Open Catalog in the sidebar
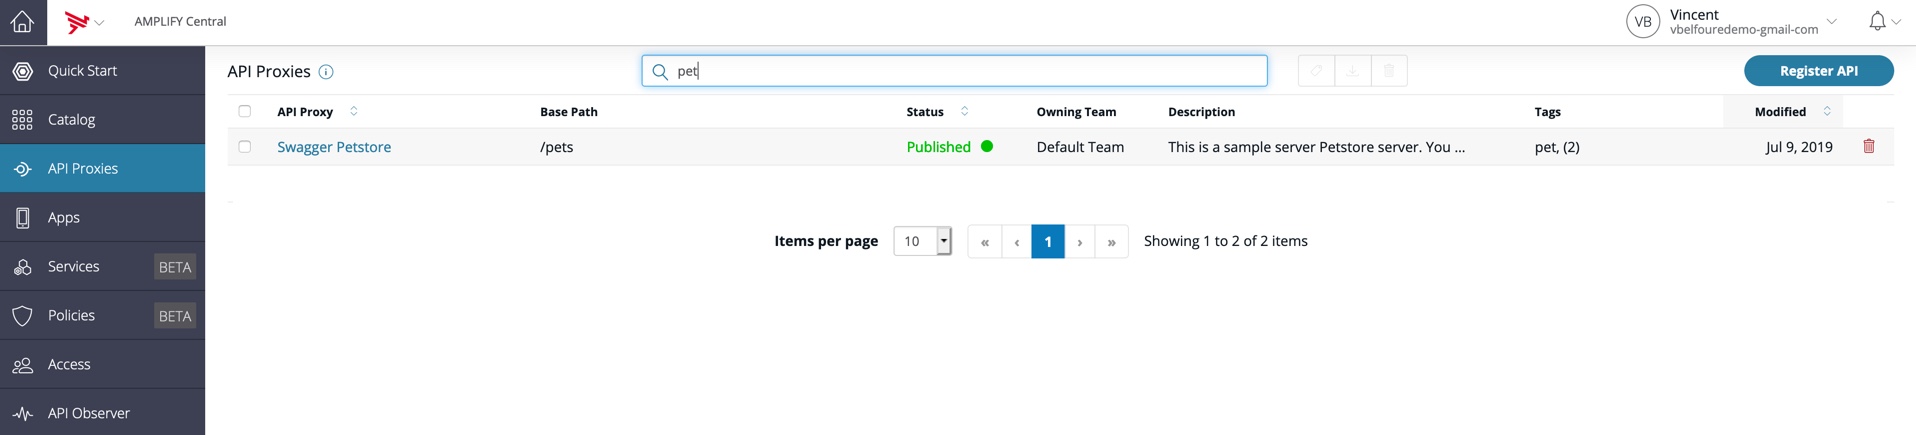This screenshot has height=435, width=1916. click(x=102, y=119)
